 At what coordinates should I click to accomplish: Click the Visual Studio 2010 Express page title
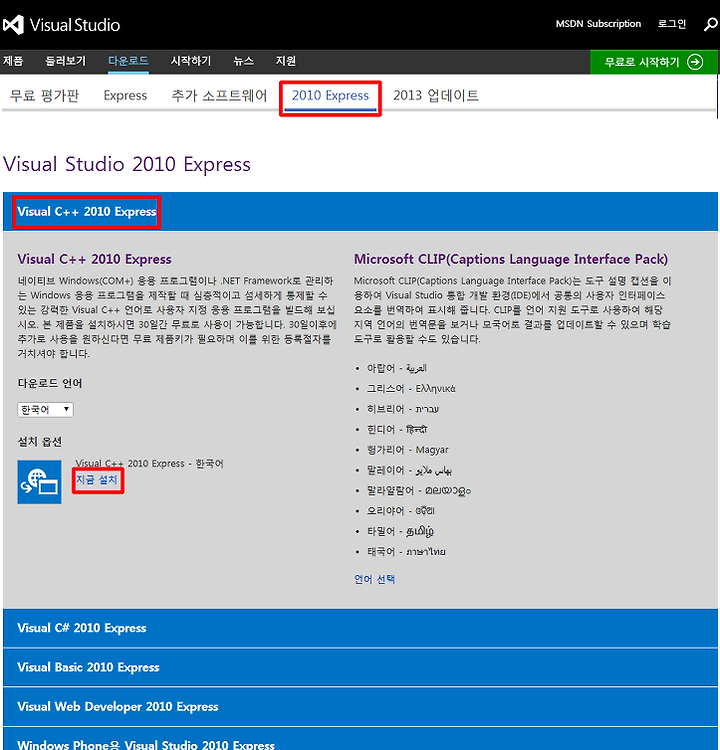pos(127,164)
